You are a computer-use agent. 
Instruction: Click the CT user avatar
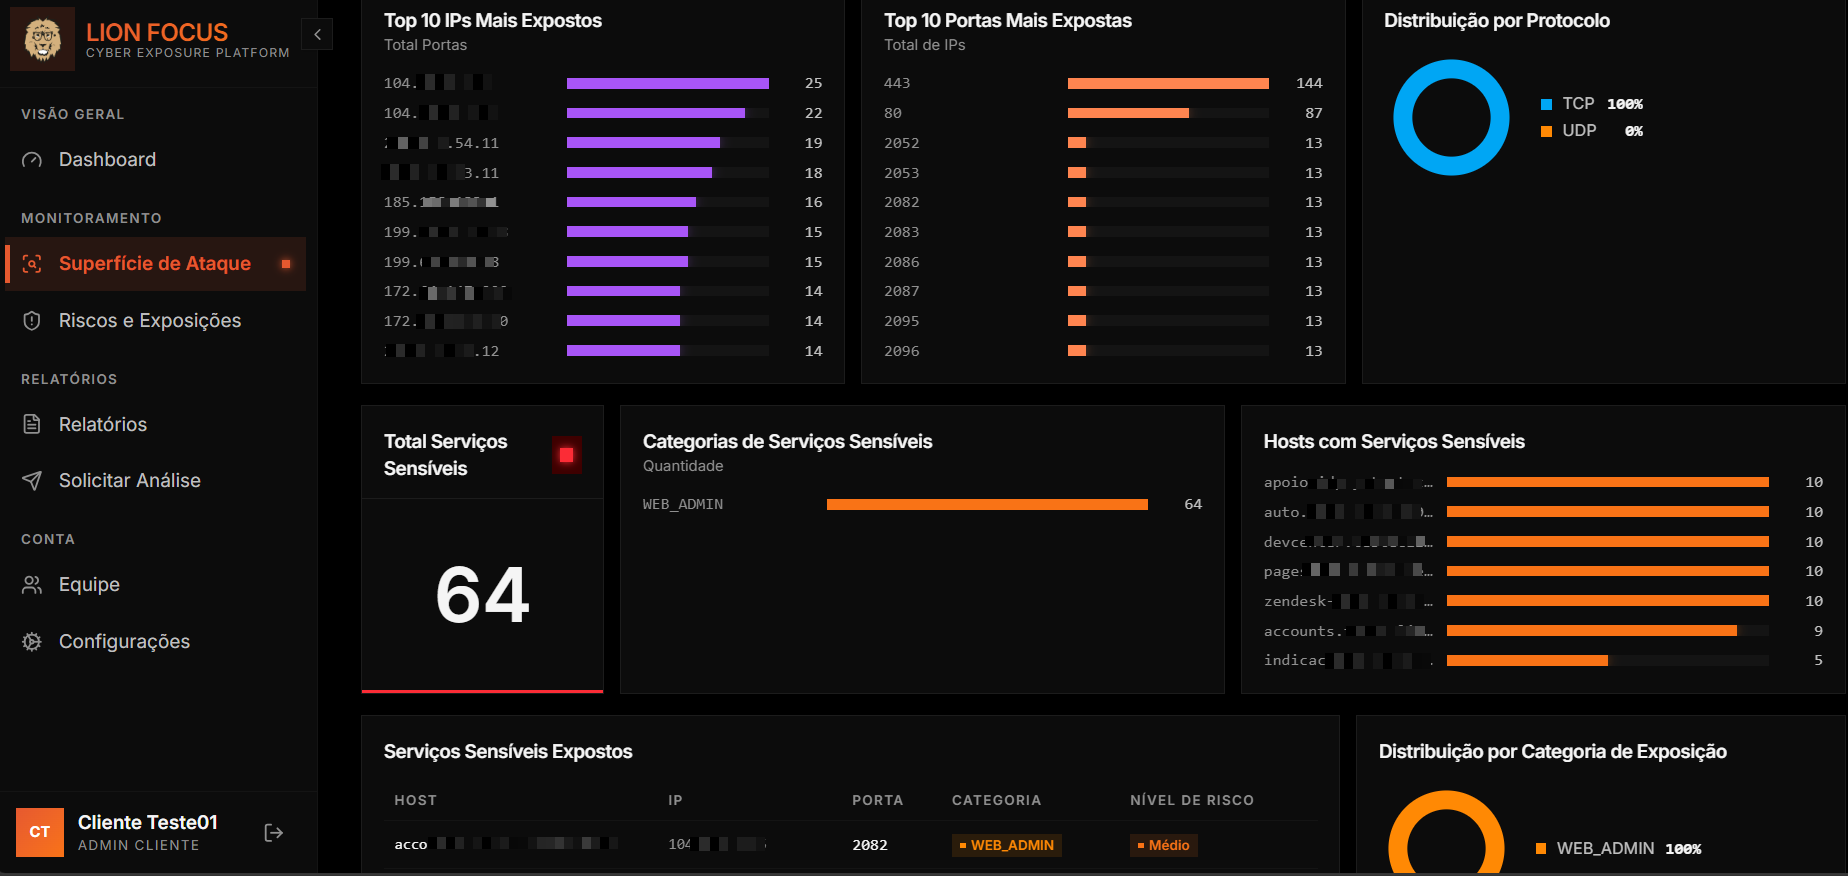click(40, 832)
